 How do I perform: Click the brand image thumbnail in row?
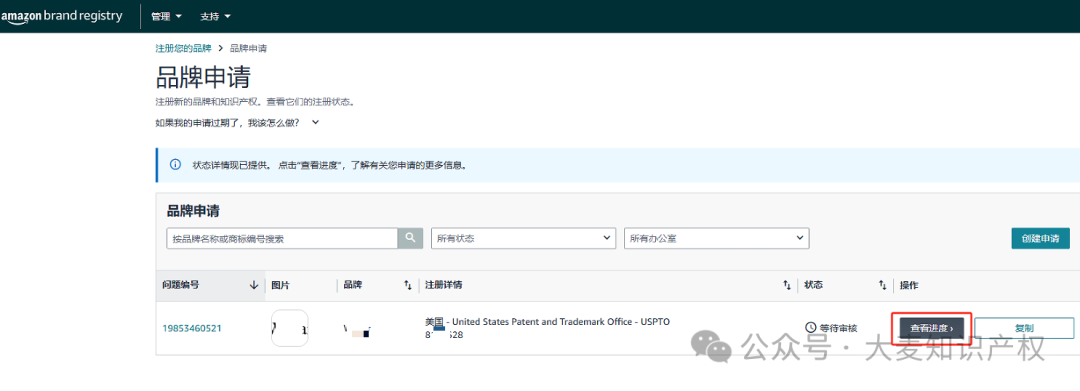290,328
